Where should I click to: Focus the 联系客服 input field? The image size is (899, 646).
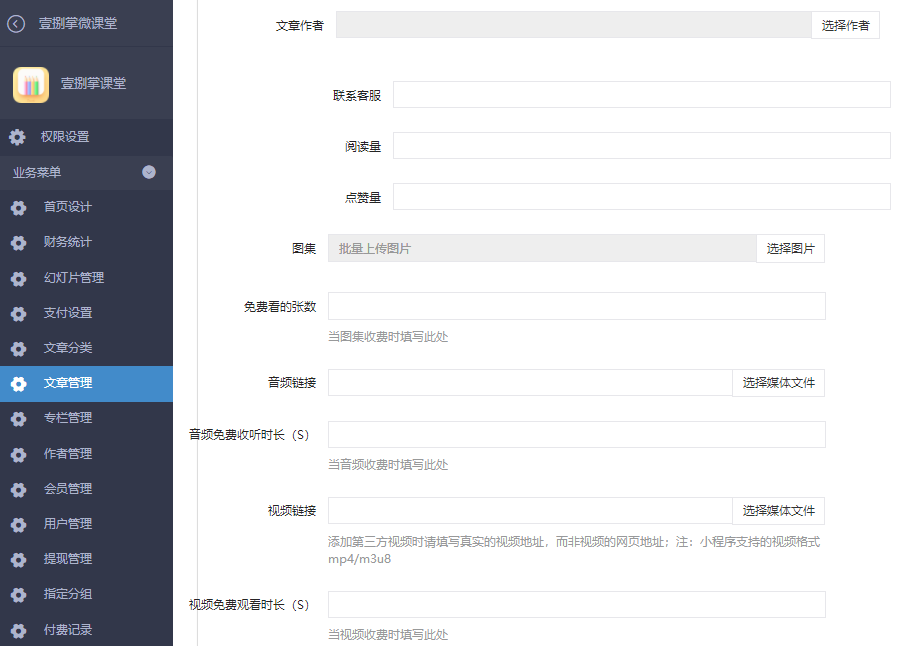pyautogui.click(x=642, y=95)
